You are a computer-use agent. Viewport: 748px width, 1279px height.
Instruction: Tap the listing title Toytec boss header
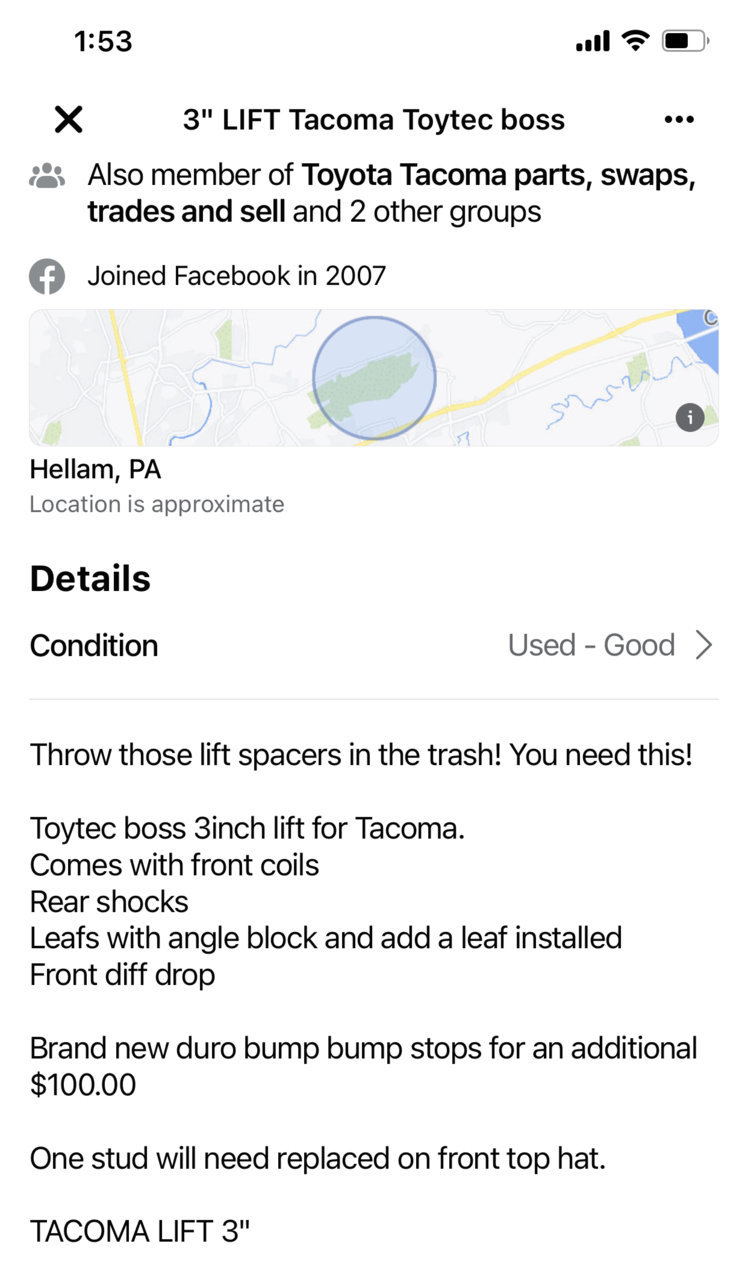(x=374, y=120)
